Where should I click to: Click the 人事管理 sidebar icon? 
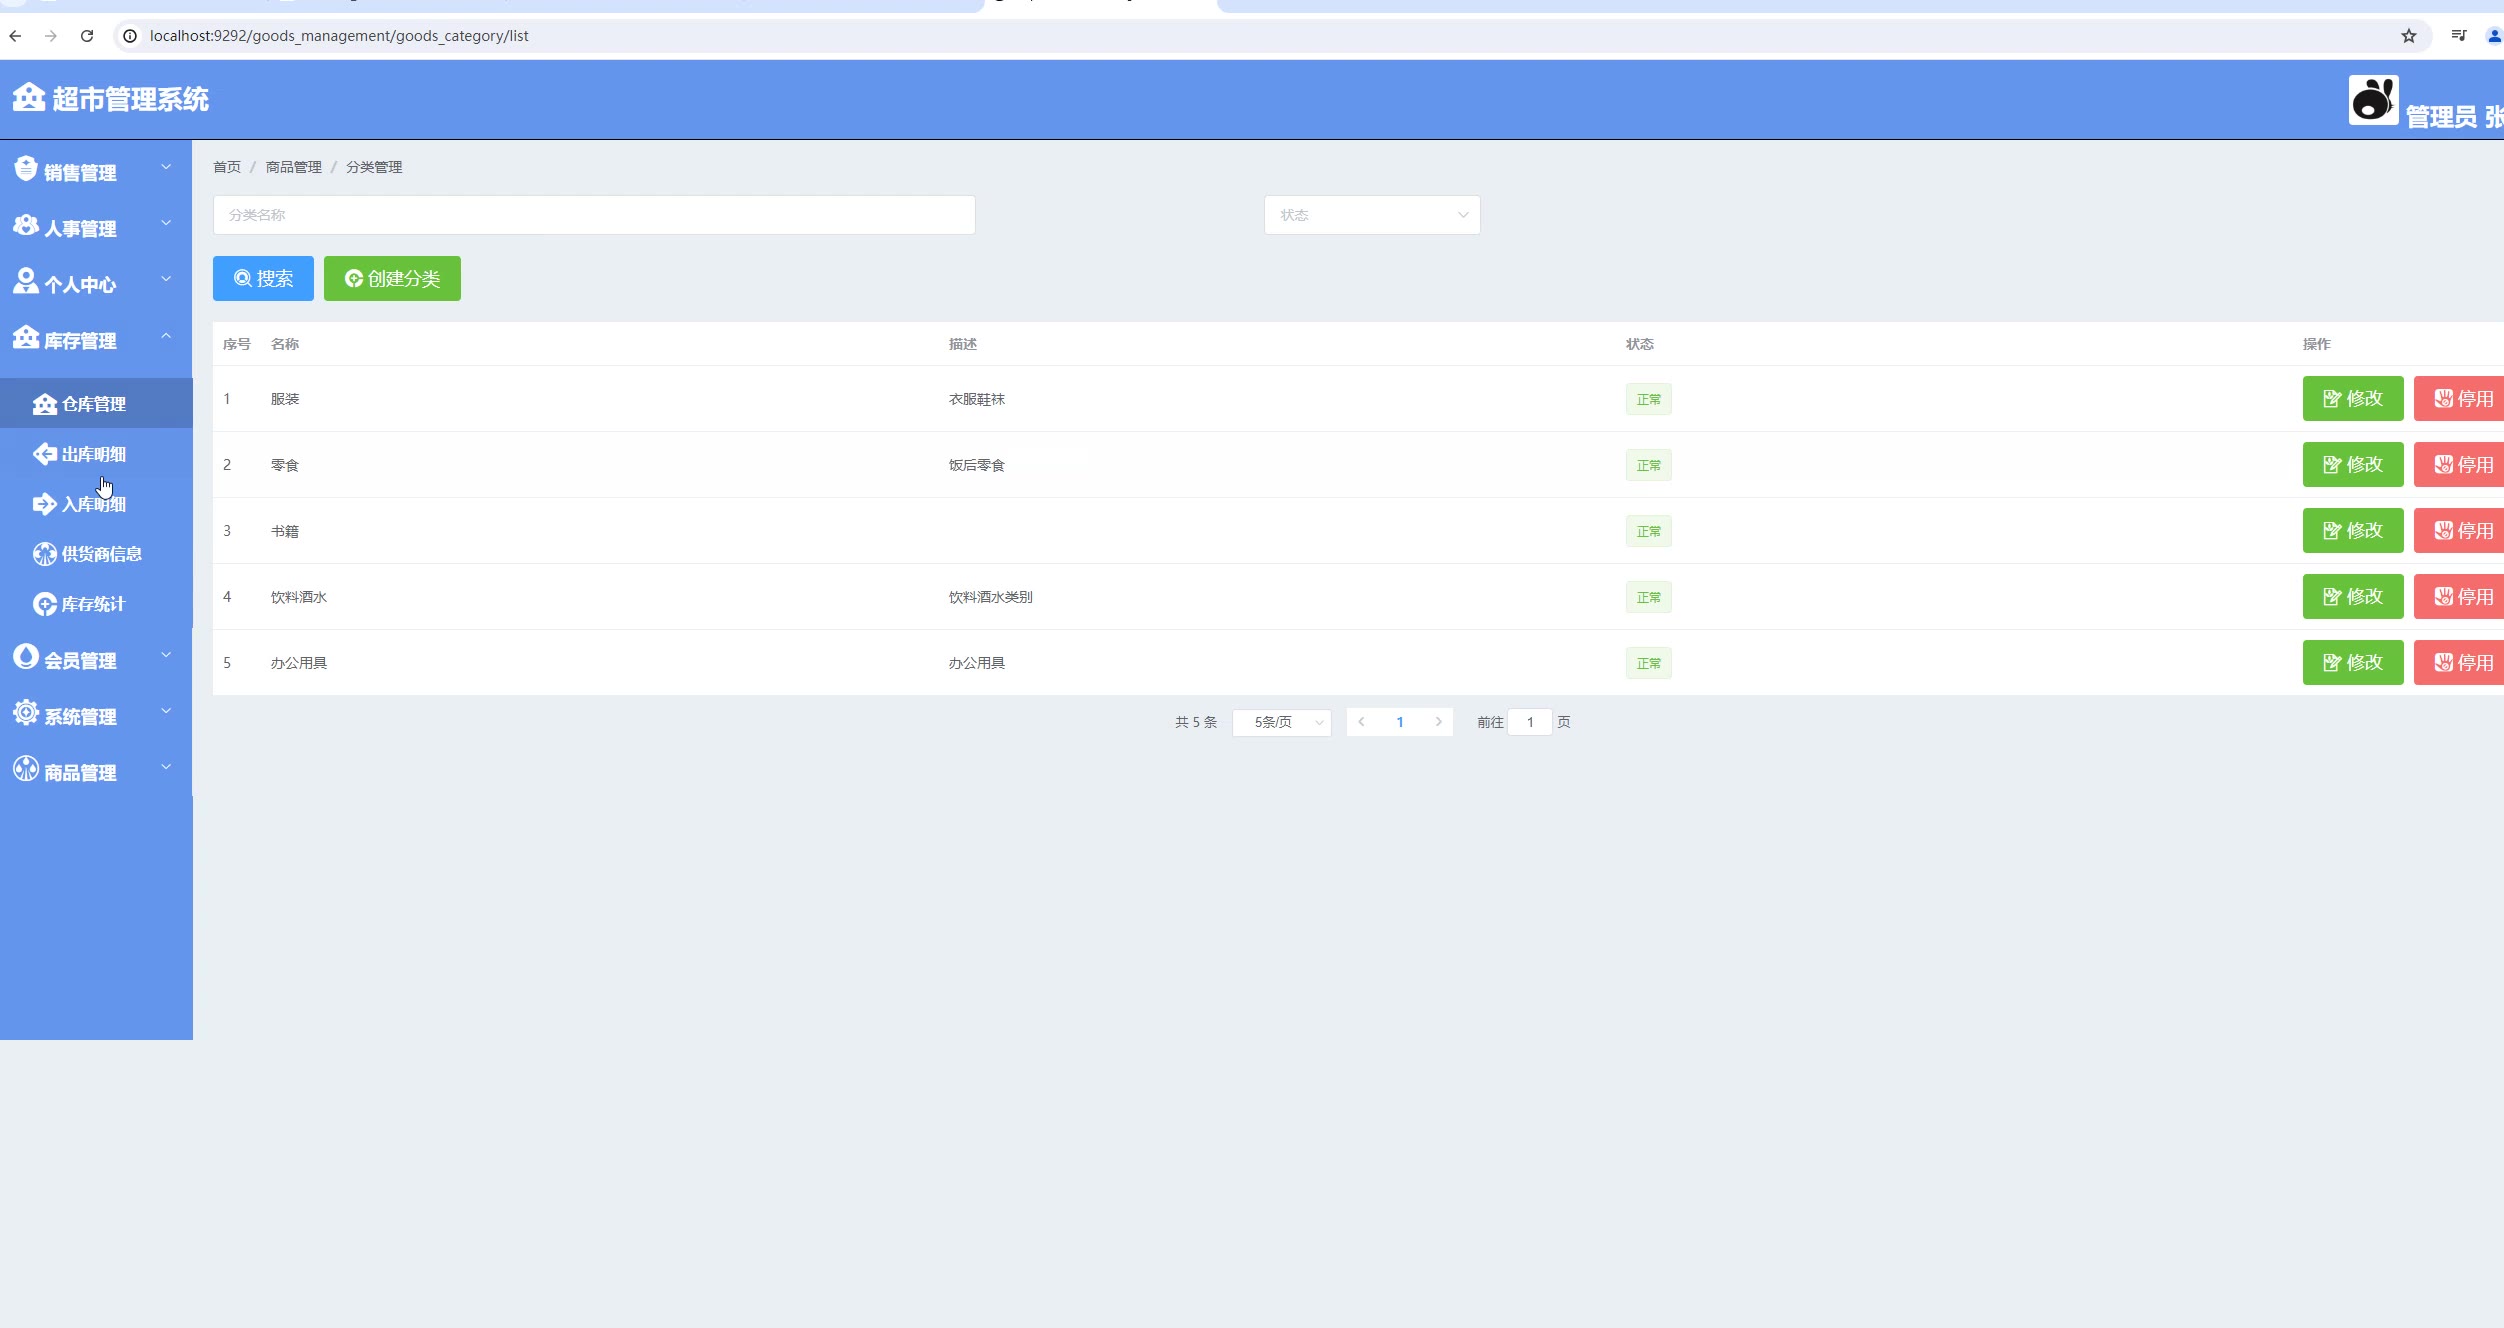(x=26, y=225)
